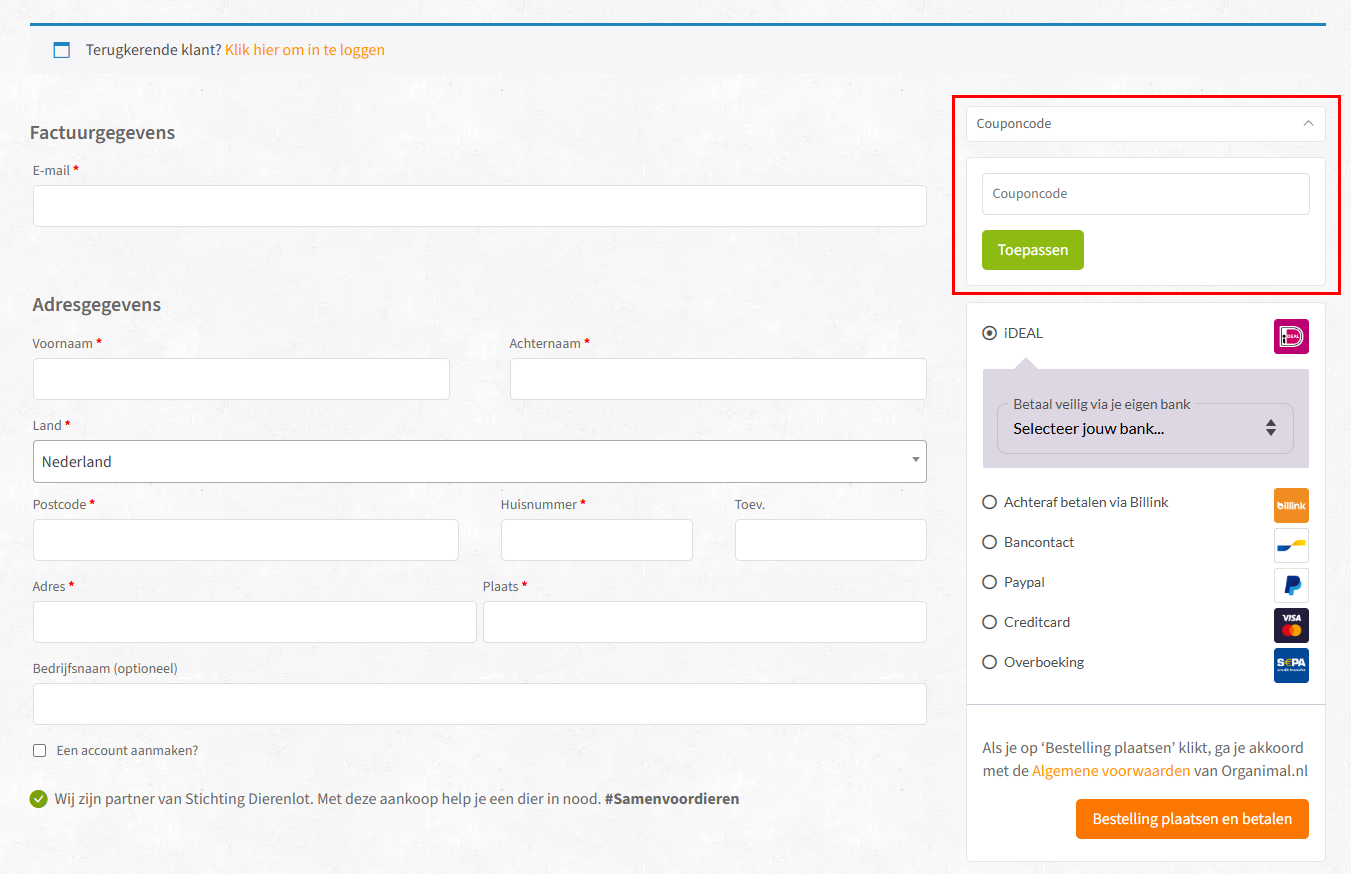Click the window icon beside Terugkerende klant

point(62,50)
